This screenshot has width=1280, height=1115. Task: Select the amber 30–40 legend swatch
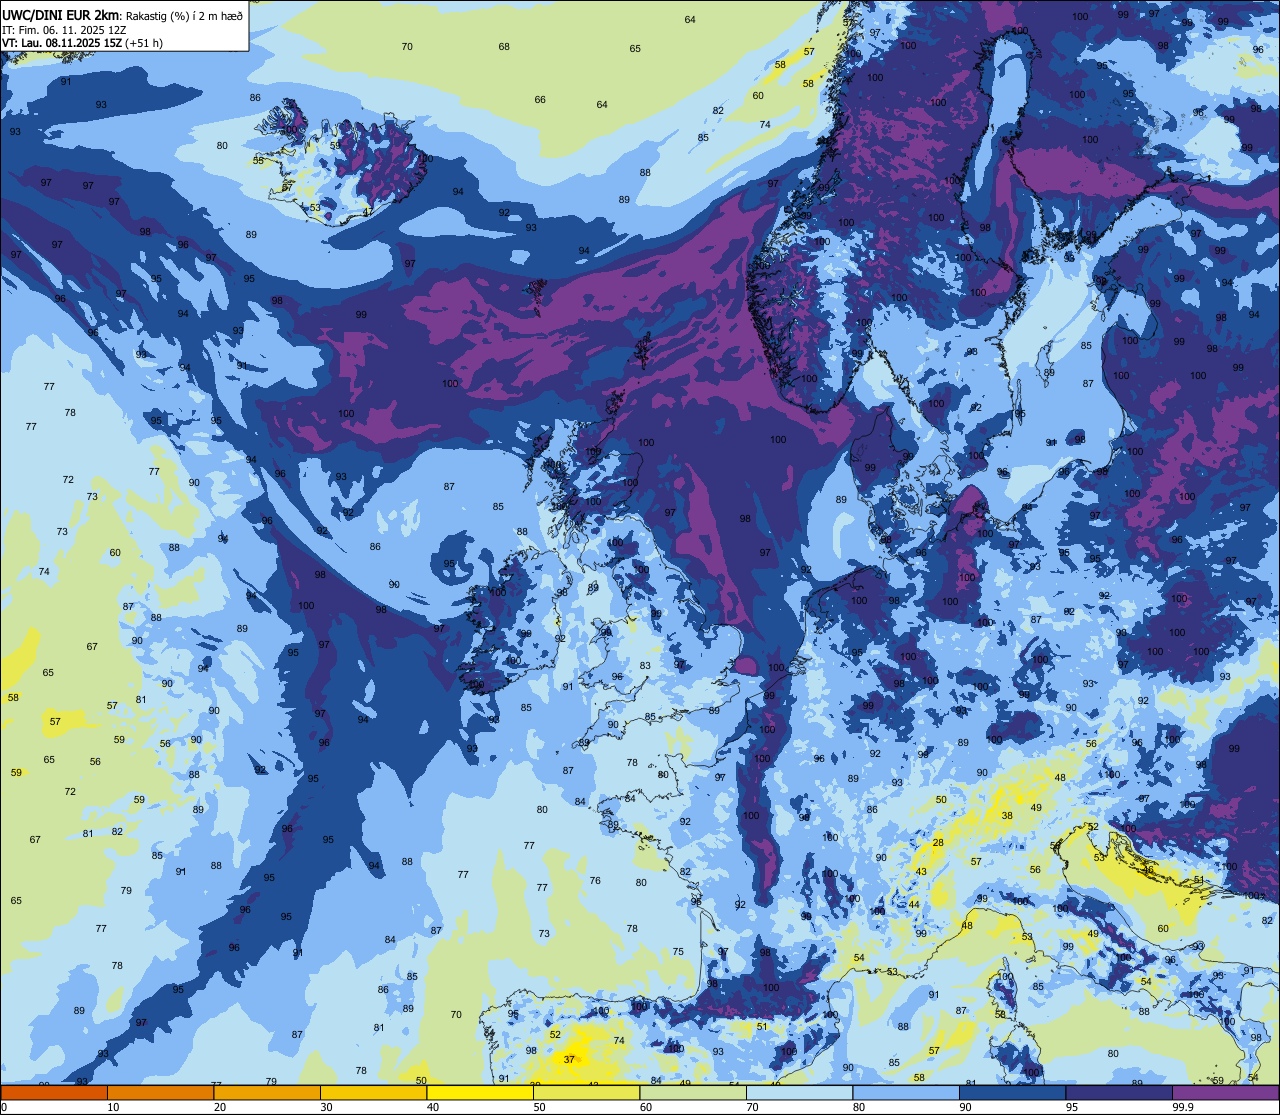pyautogui.click(x=373, y=1092)
